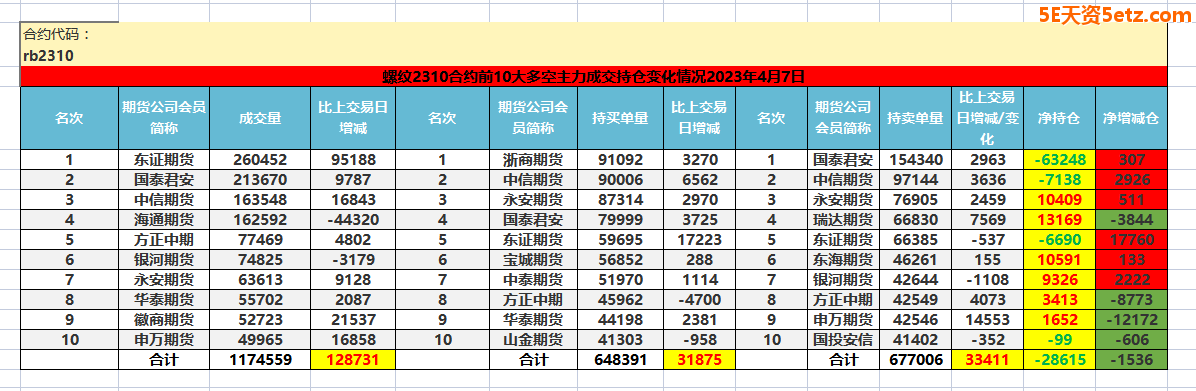This screenshot has height=391, width=1196.
Task: Click yellow long change total 31875
Action: point(698,360)
